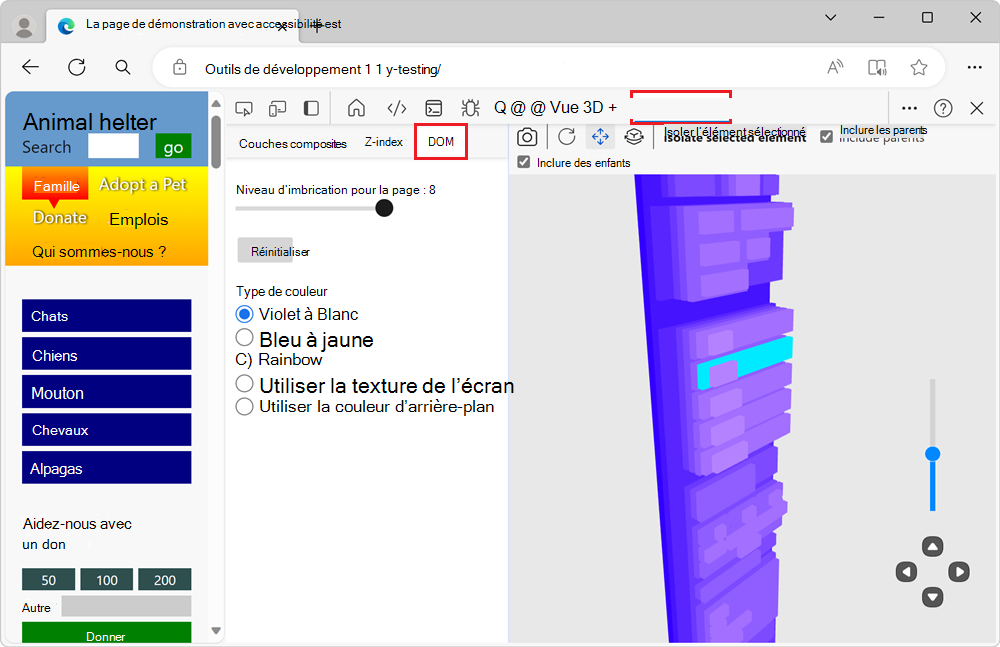Click the browser search magnifier icon

(x=122, y=67)
